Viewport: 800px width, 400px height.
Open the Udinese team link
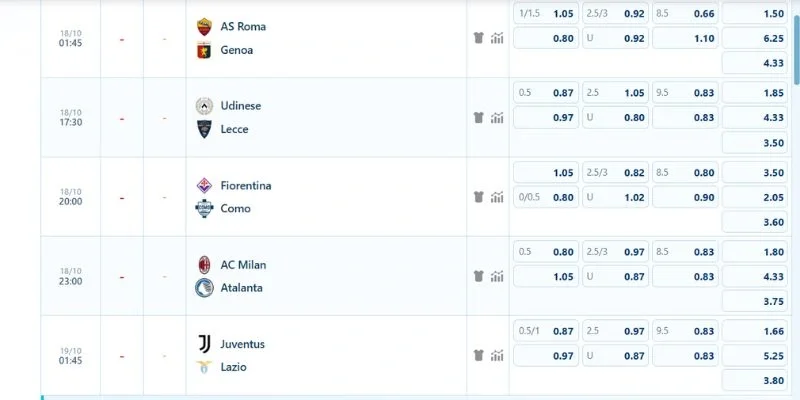240,106
